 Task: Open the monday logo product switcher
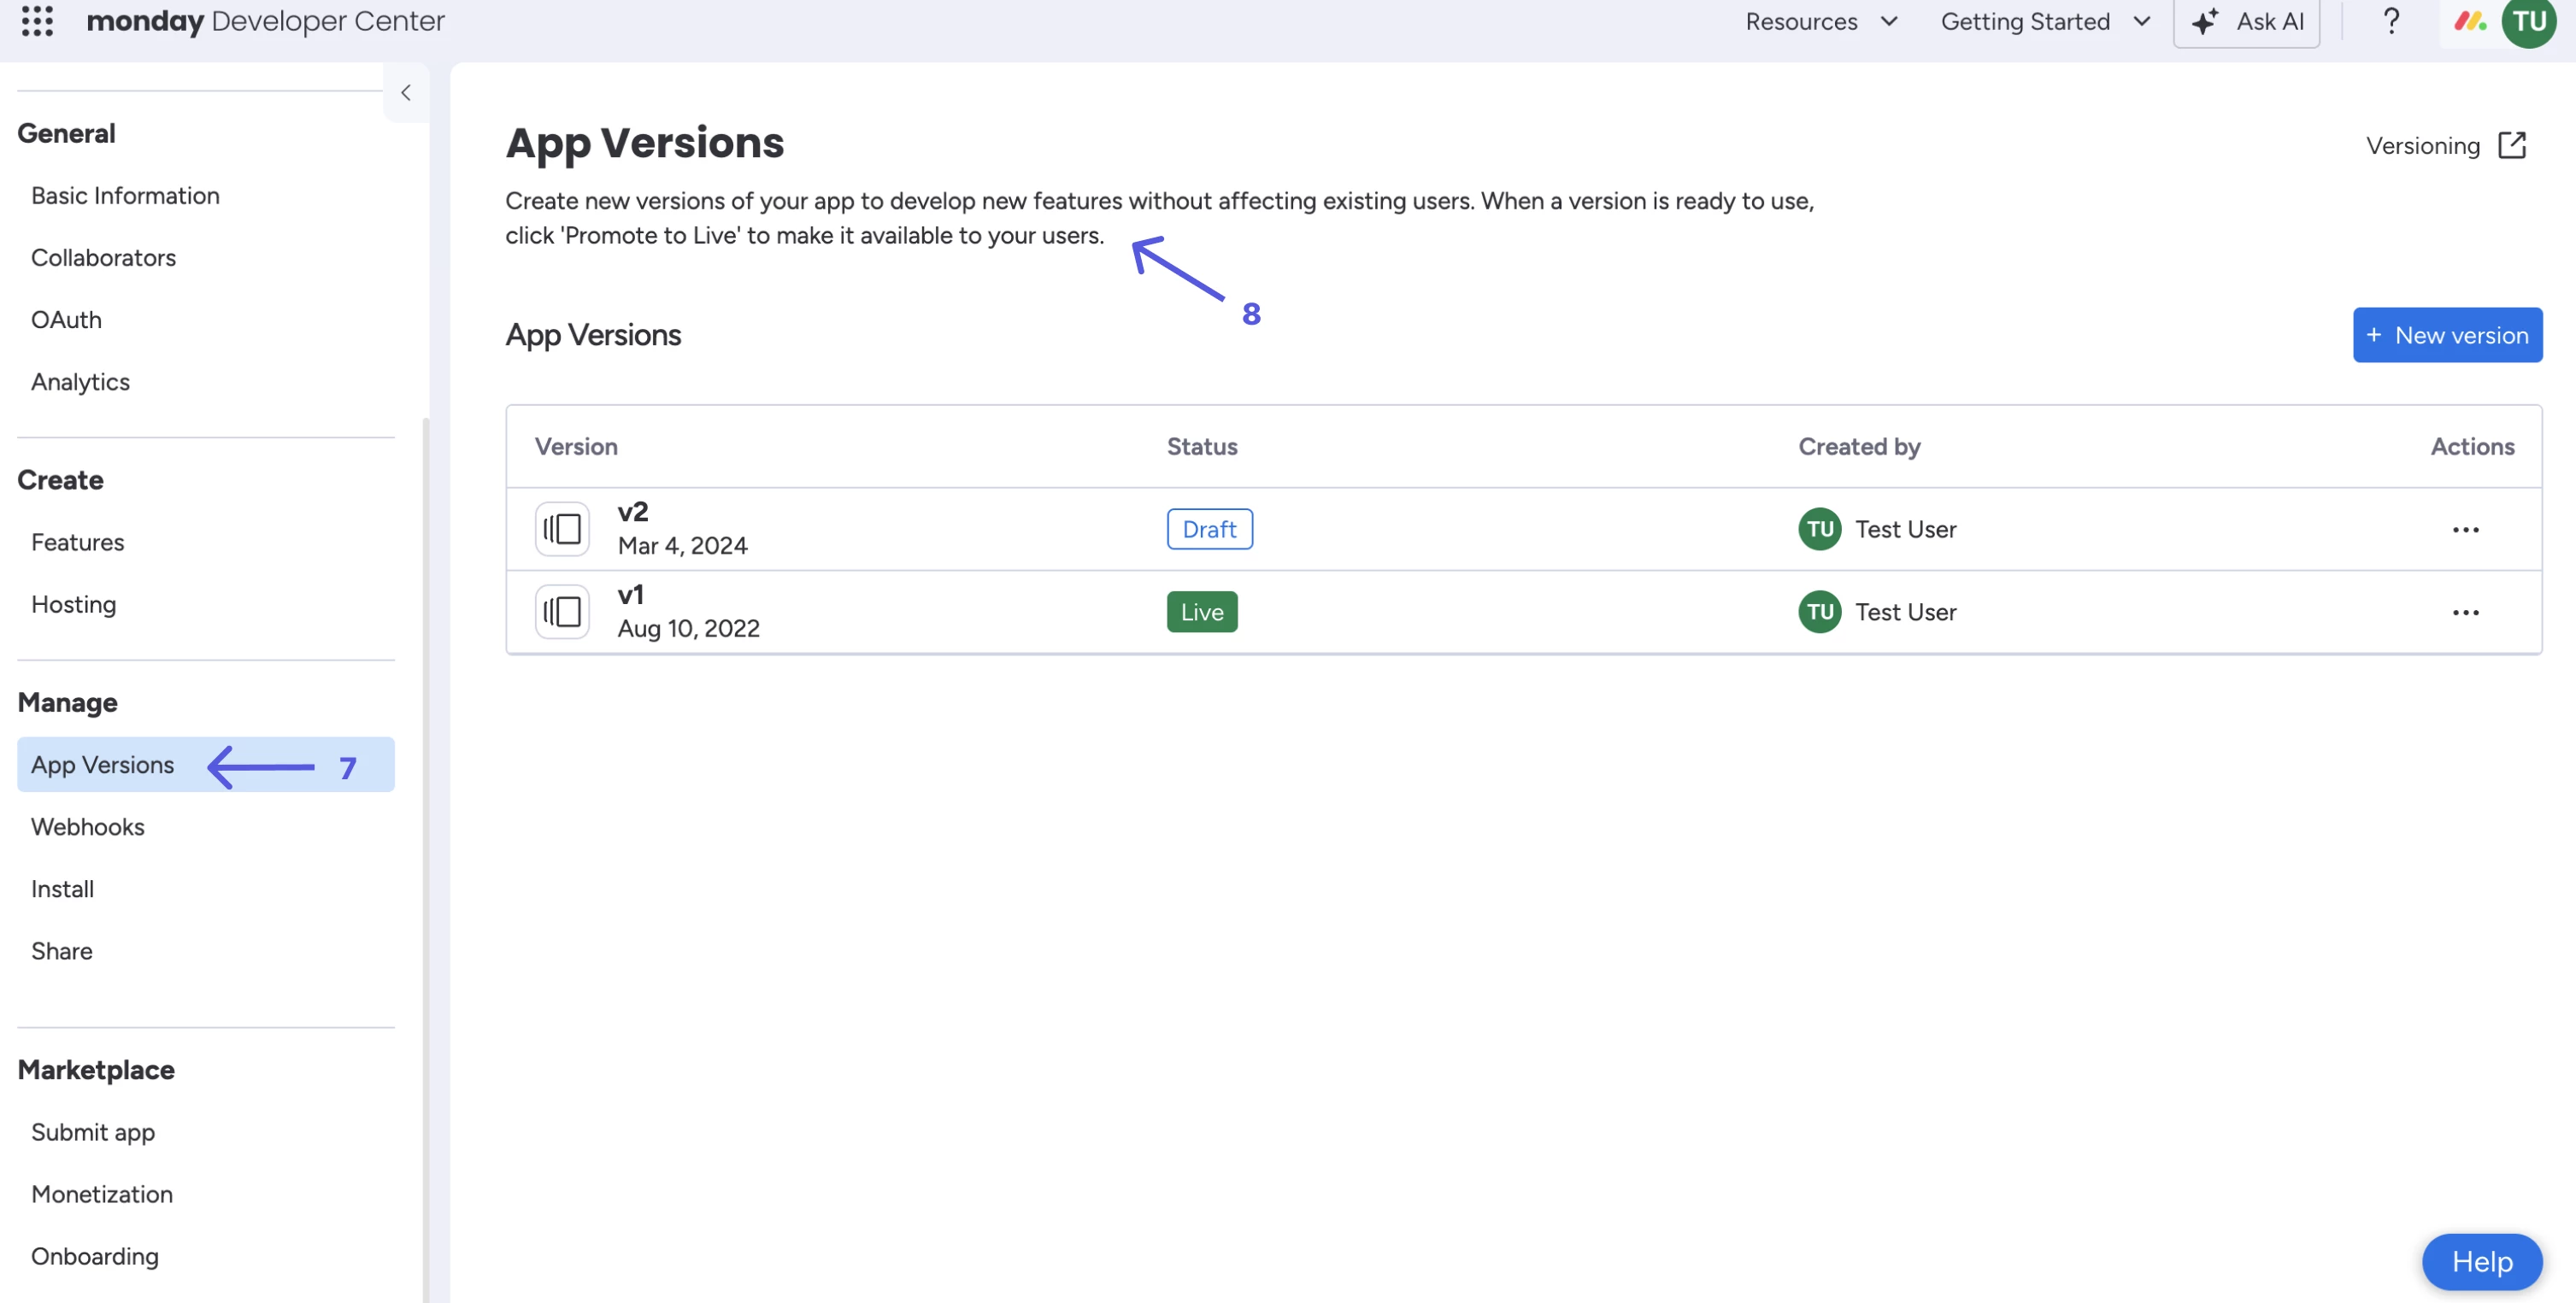point(2470,21)
